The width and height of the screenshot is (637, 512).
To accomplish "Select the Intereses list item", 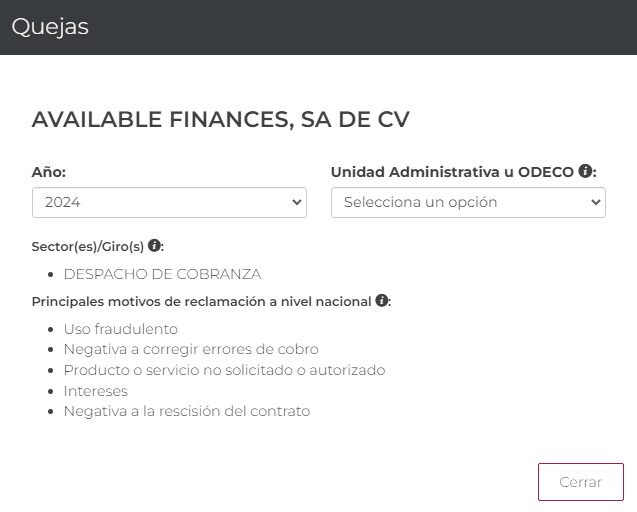I will tap(96, 391).
